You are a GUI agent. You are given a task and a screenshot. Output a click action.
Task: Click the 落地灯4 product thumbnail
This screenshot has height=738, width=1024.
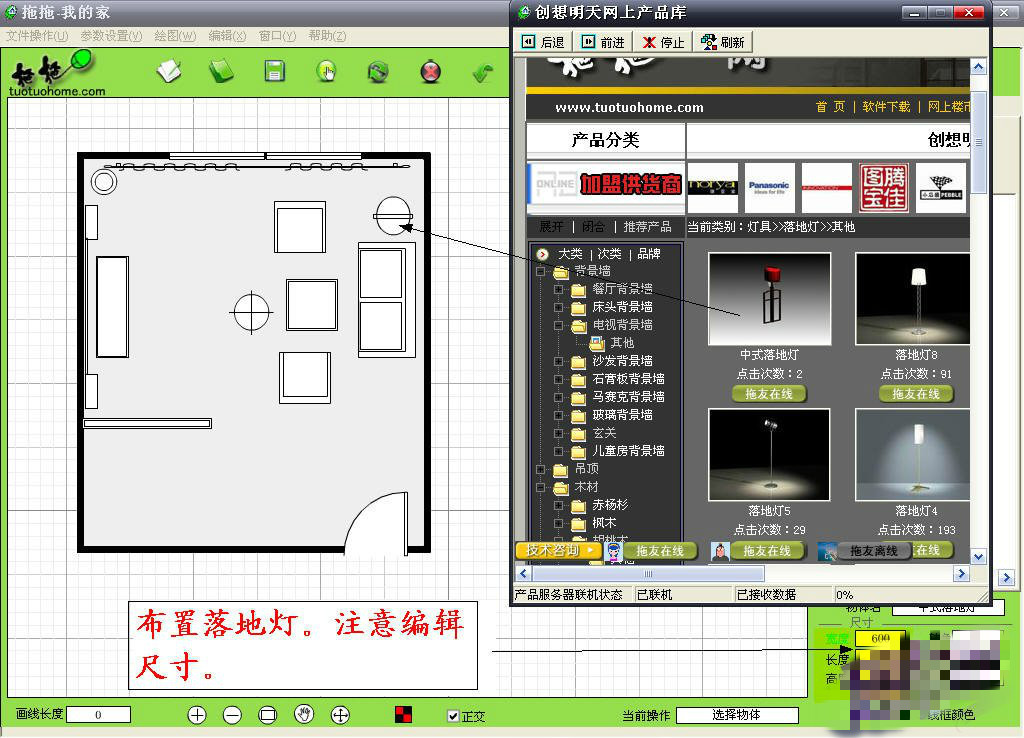[913, 455]
